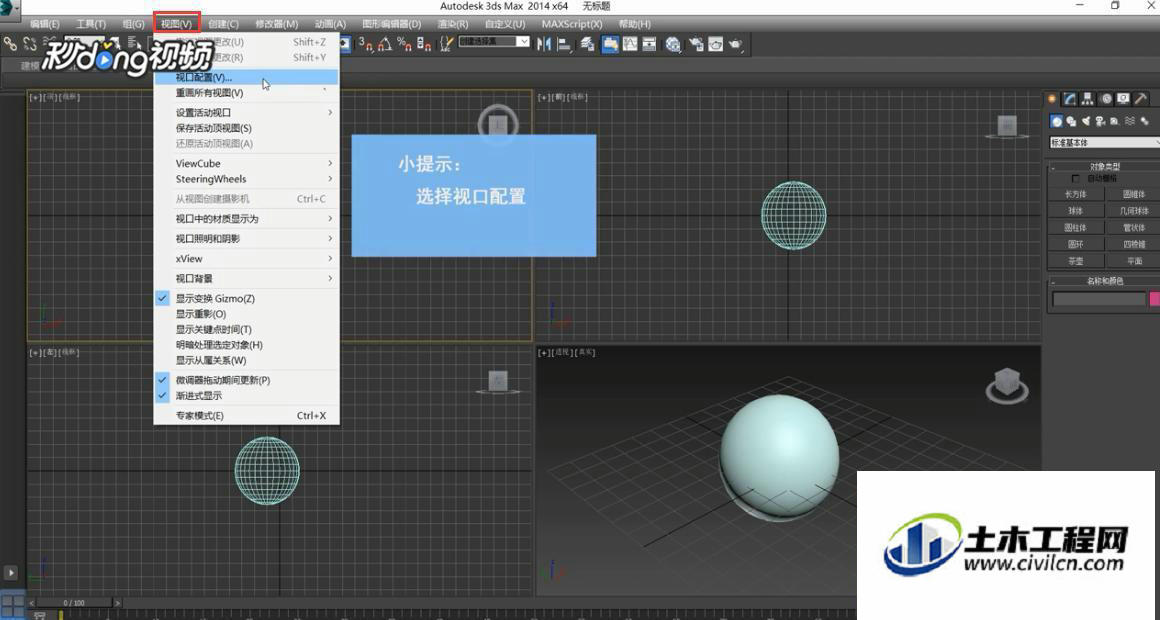Collapse the 名称和颜色 rollout
The image size is (1160, 620).
(1105, 280)
